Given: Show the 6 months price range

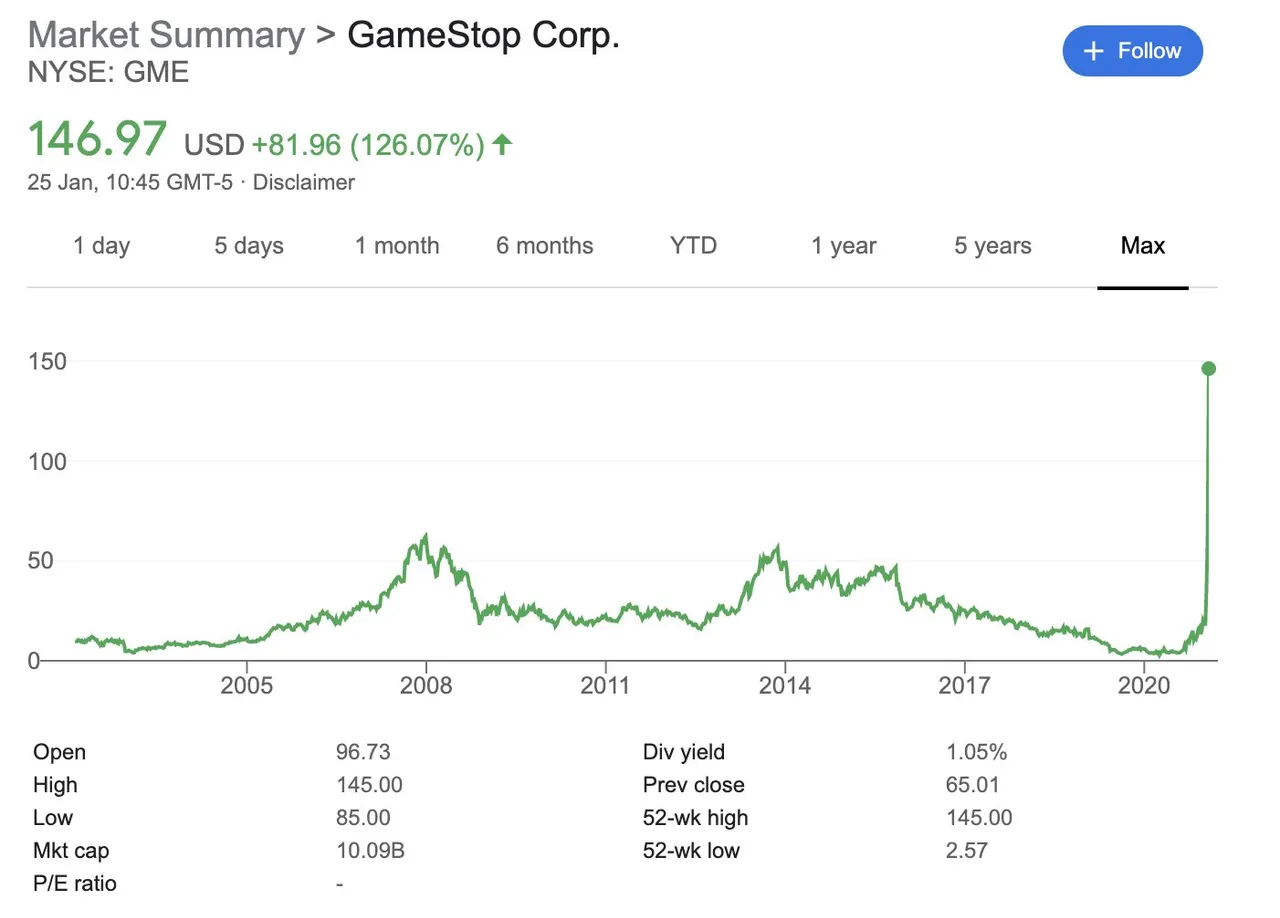Looking at the screenshot, I should 545,246.
